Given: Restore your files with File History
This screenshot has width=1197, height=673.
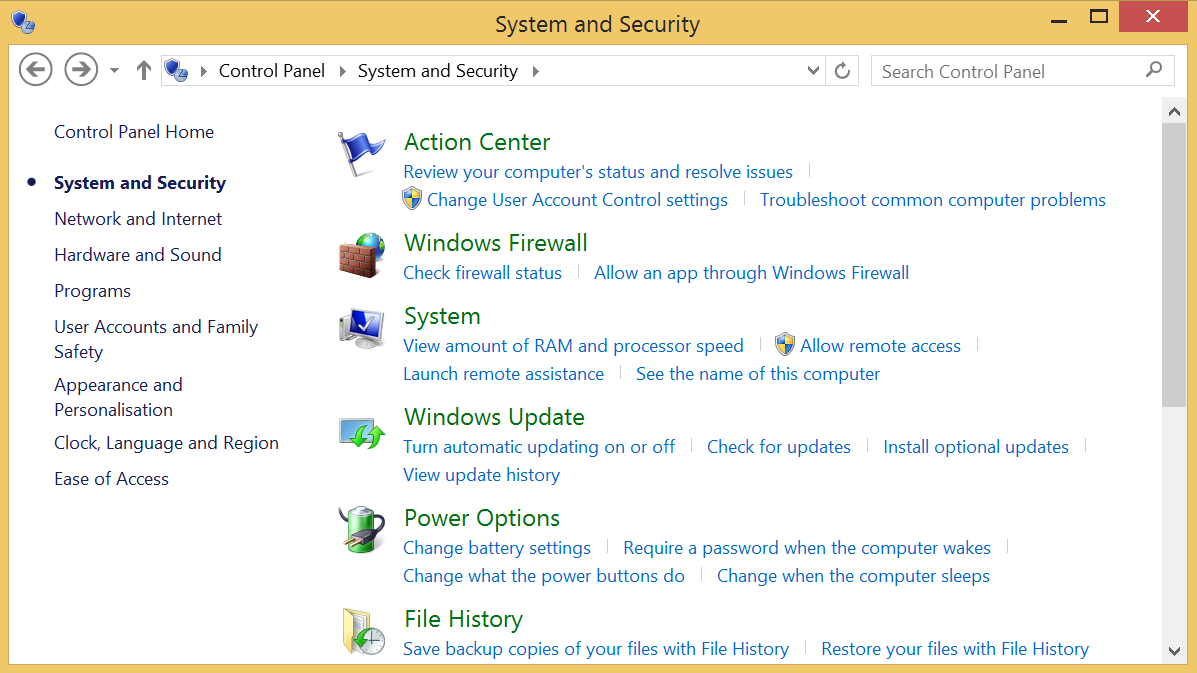Looking at the screenshot, I should [954, 649].
